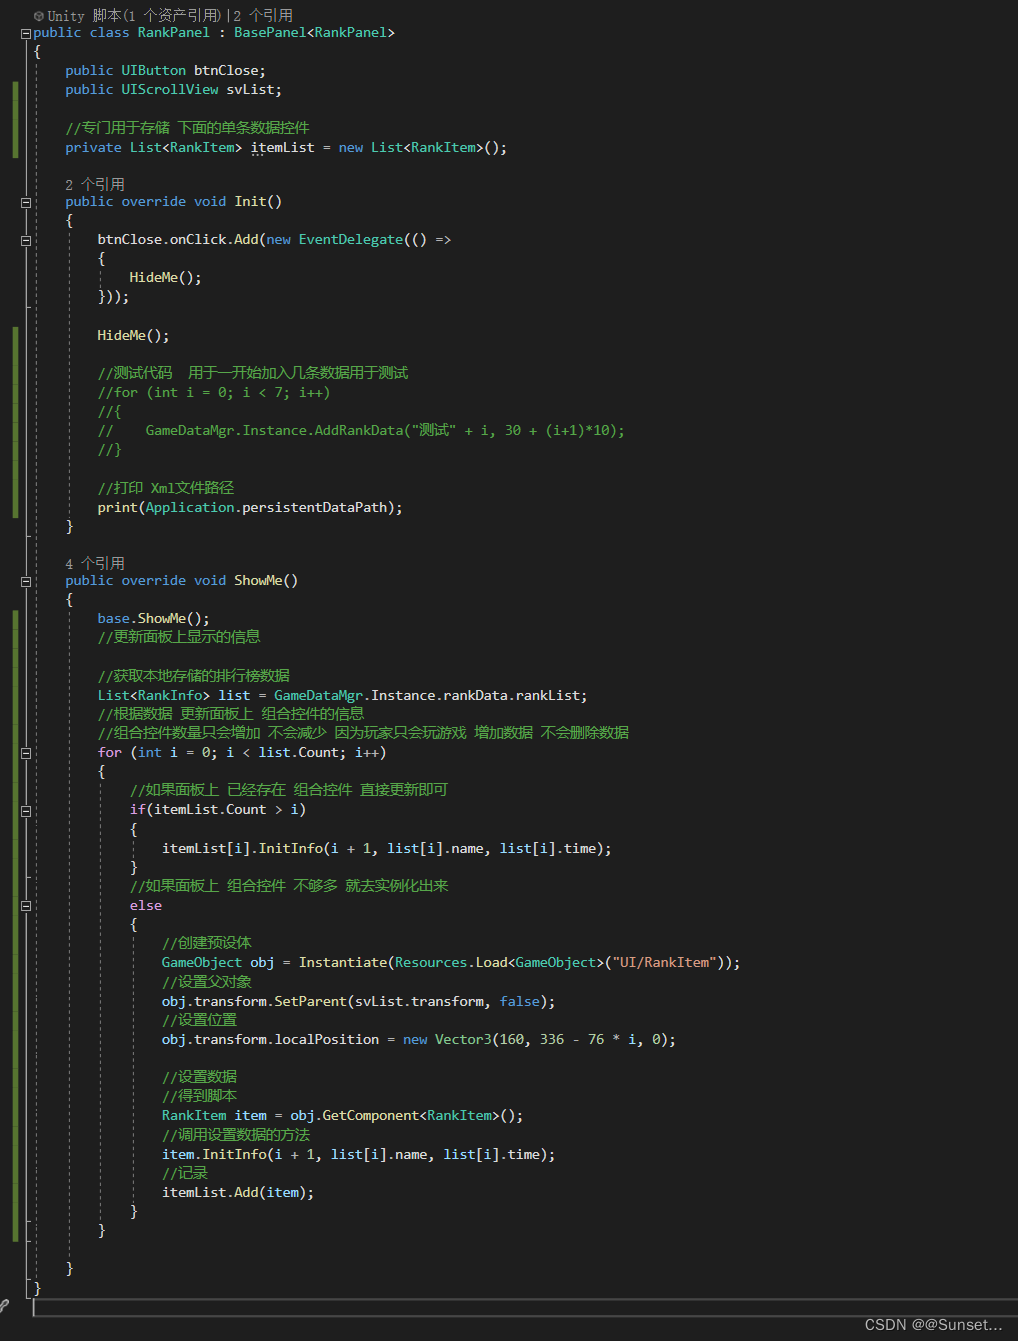1018x1341 pixels.
Task: Click 'btnClose' in the UIButton field declaration
Action: click(226, 71)
